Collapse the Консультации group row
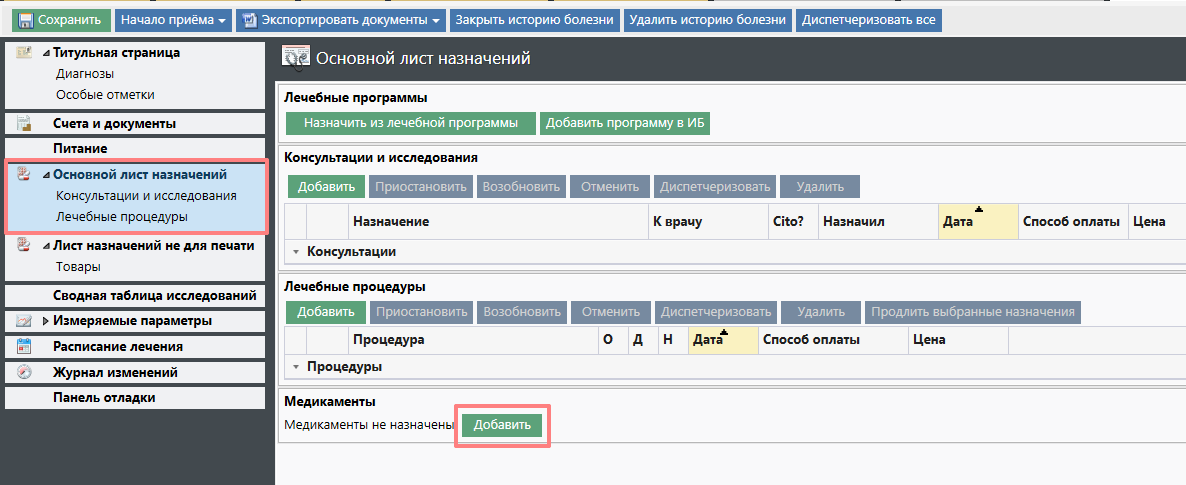This screenshot has width=1186, height=485. pos(296,252)
